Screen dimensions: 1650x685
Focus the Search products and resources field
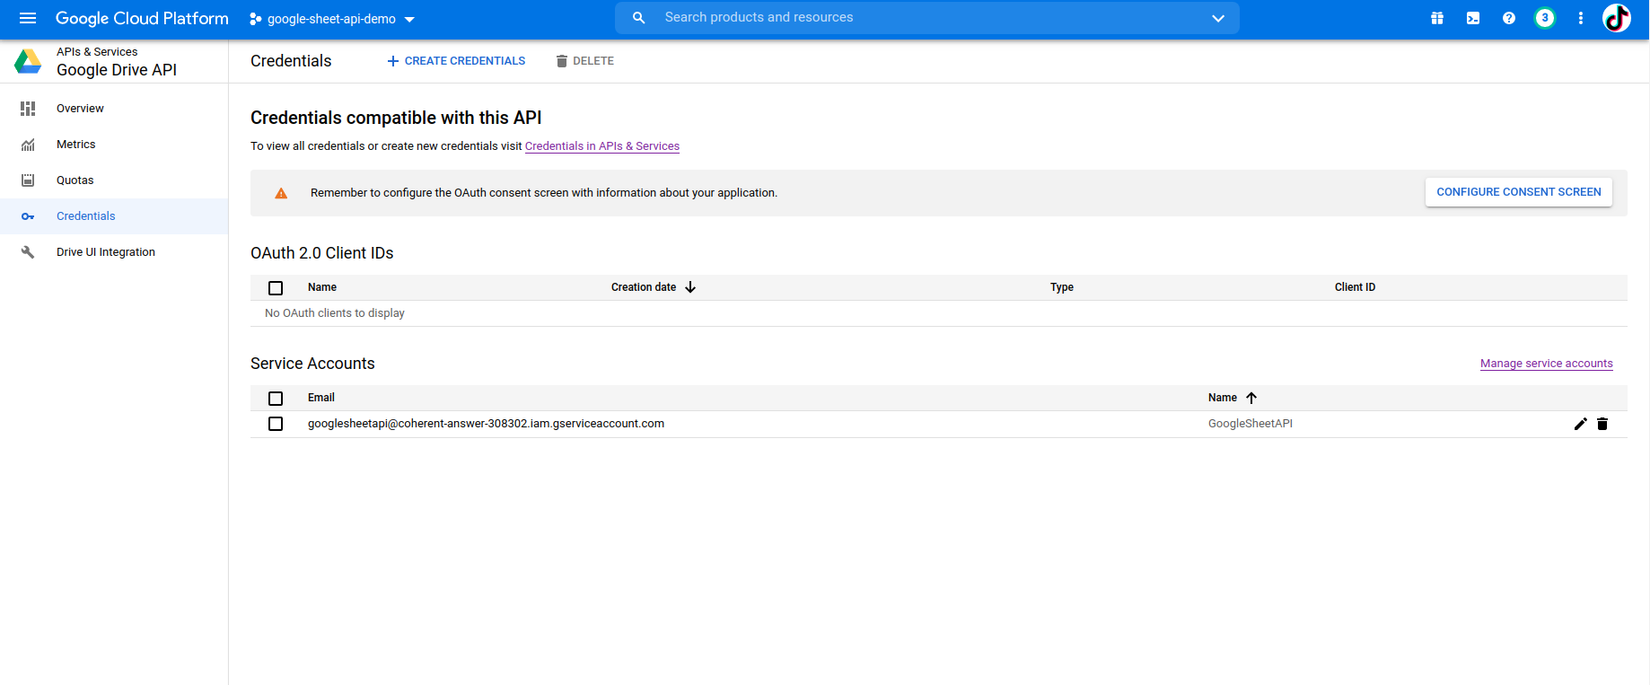pos(927,18)
